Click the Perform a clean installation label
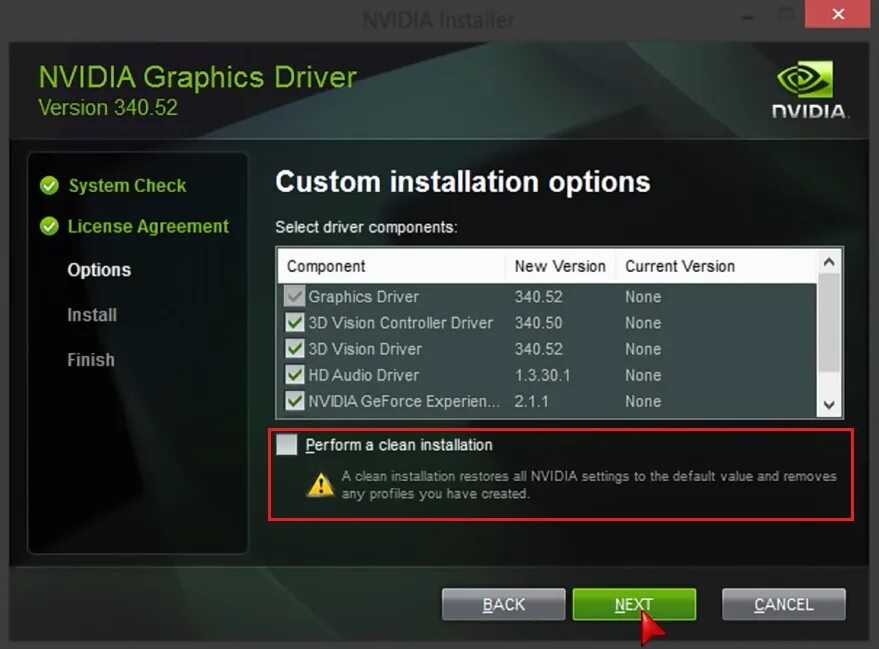The image size is (879, 649). tap(399, 445)
